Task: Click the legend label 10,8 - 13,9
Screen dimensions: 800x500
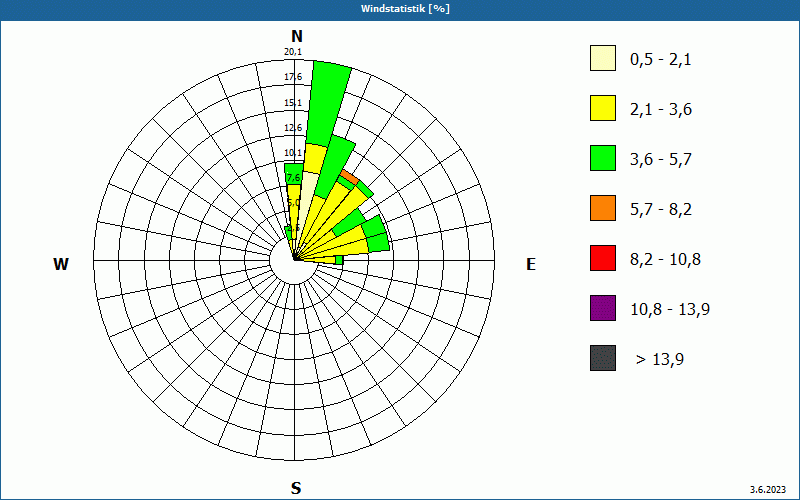Action: (670, 310)
